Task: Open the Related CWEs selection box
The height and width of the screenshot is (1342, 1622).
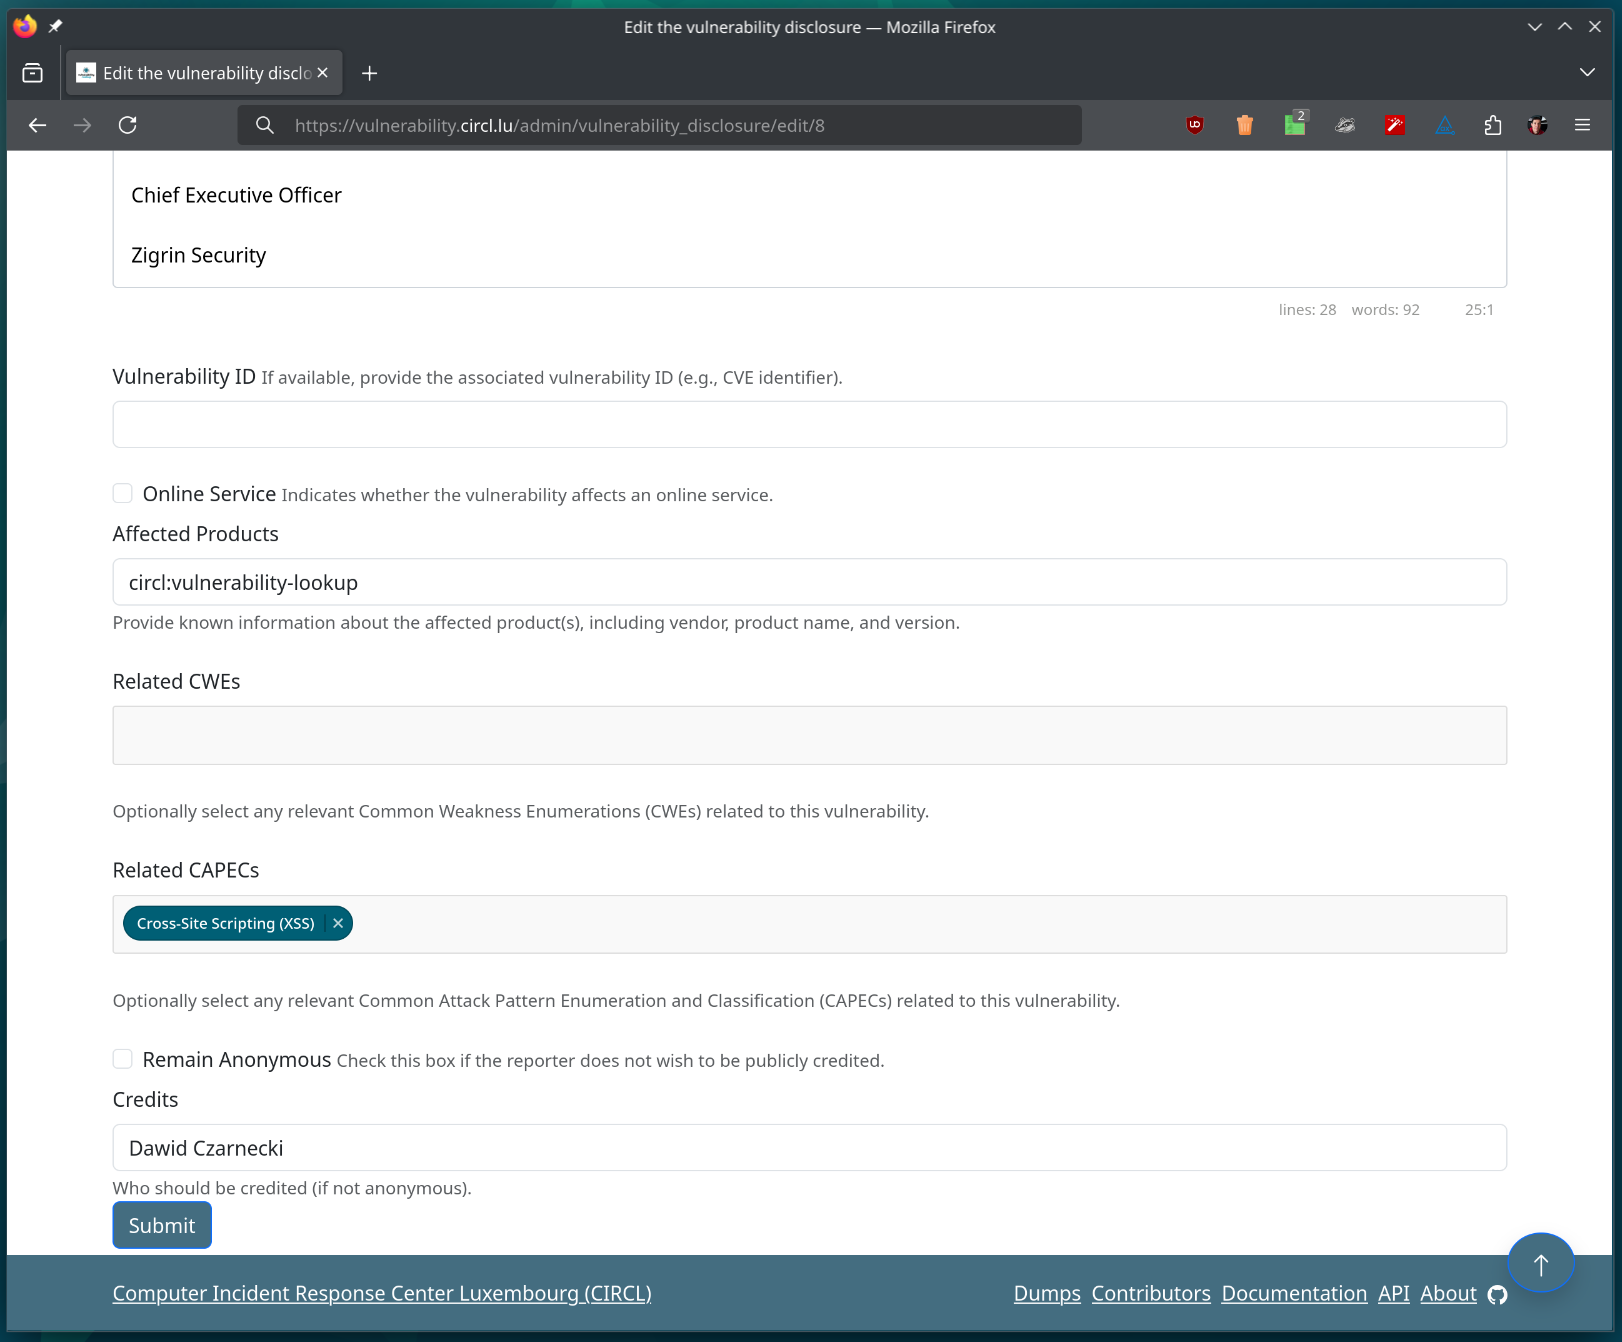Action: point(808,735)
